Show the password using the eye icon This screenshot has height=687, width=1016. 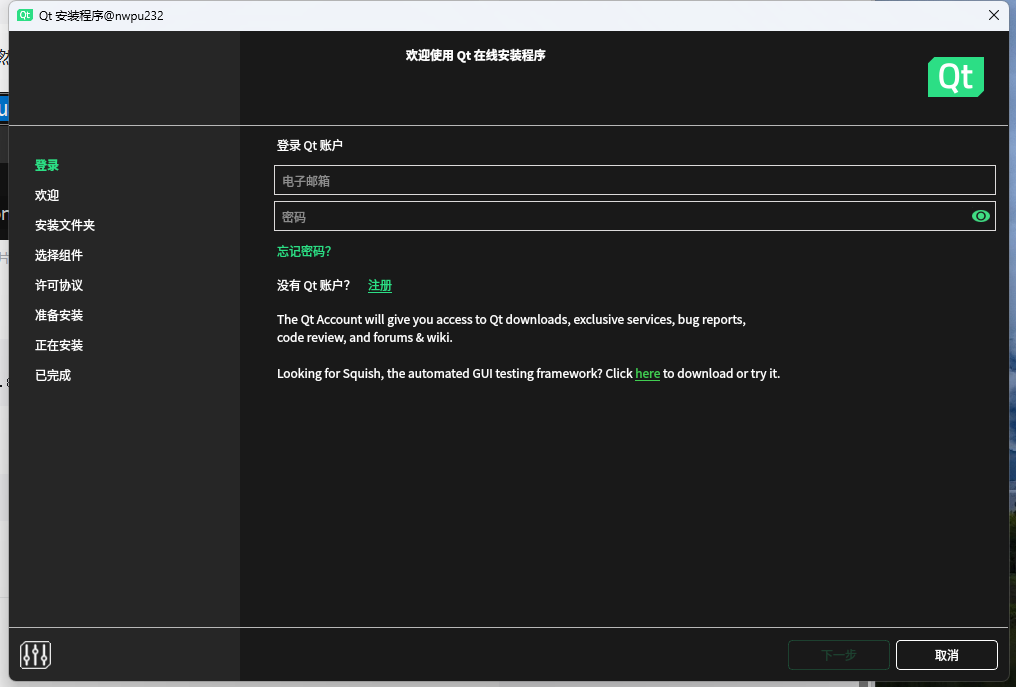point(981,216)
